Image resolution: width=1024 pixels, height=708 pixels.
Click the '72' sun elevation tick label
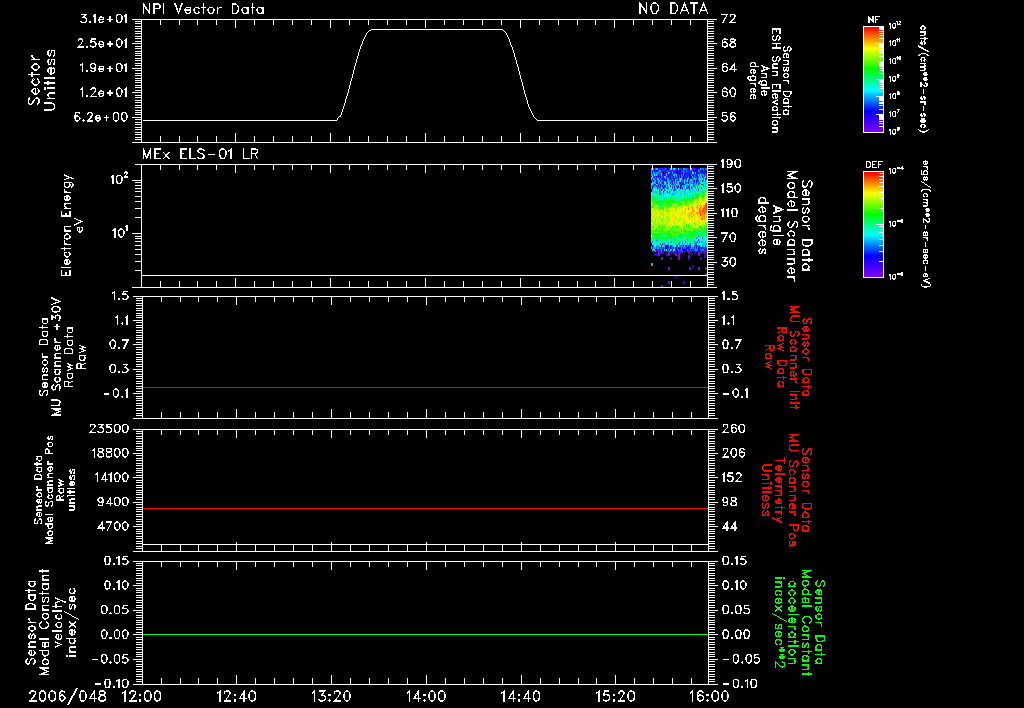click(x=729, y=19)
